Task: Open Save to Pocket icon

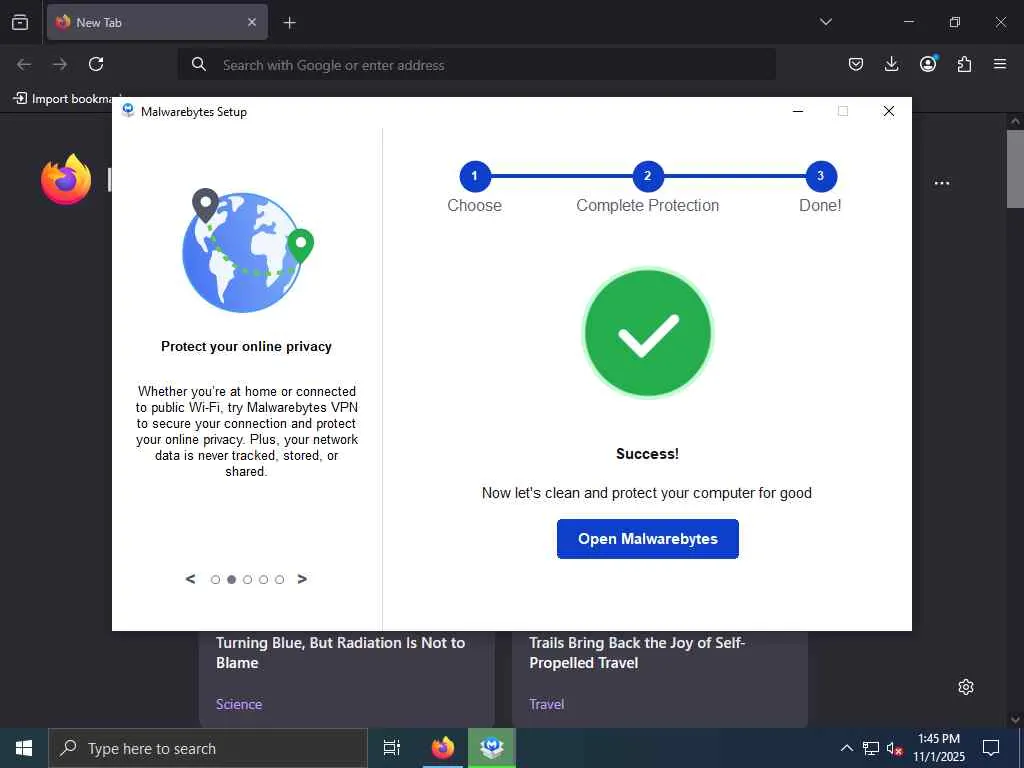Action: click(x=856, y=64)
